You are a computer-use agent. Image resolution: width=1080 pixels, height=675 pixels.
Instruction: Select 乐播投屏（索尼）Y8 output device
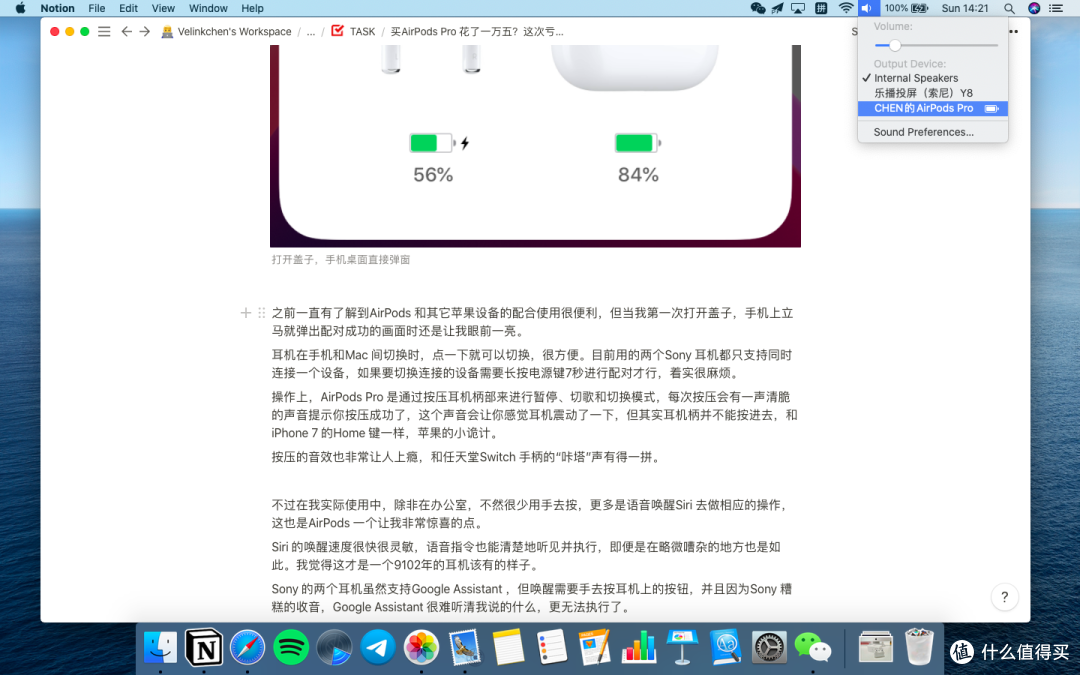coord(933,93)
